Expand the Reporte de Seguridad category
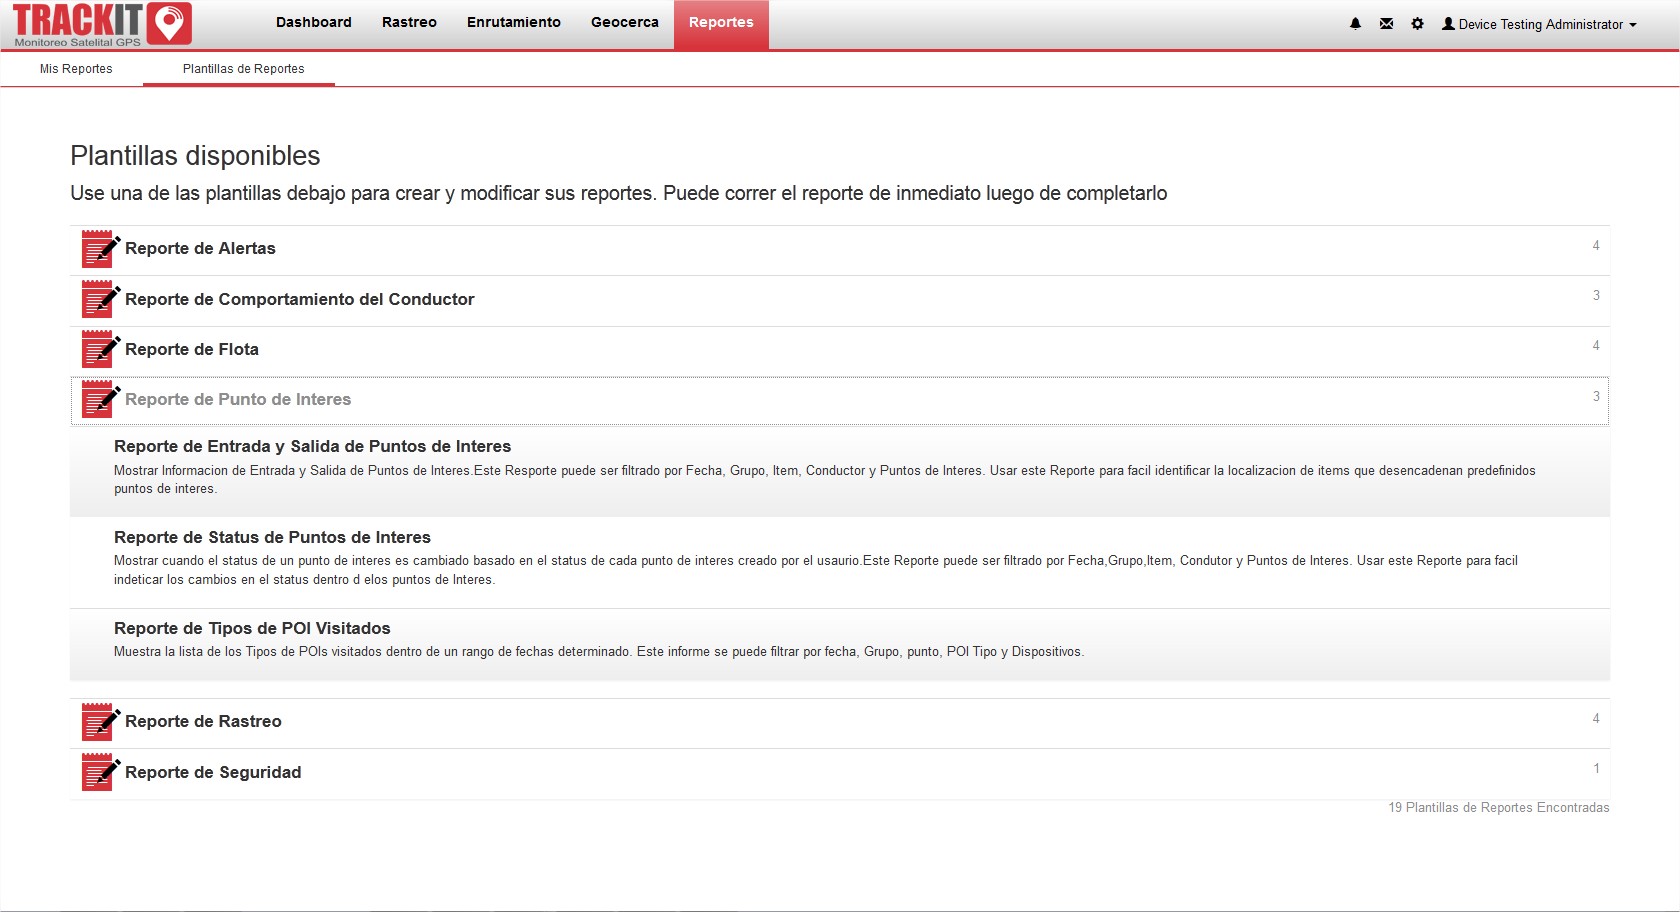 click(213, 773)
